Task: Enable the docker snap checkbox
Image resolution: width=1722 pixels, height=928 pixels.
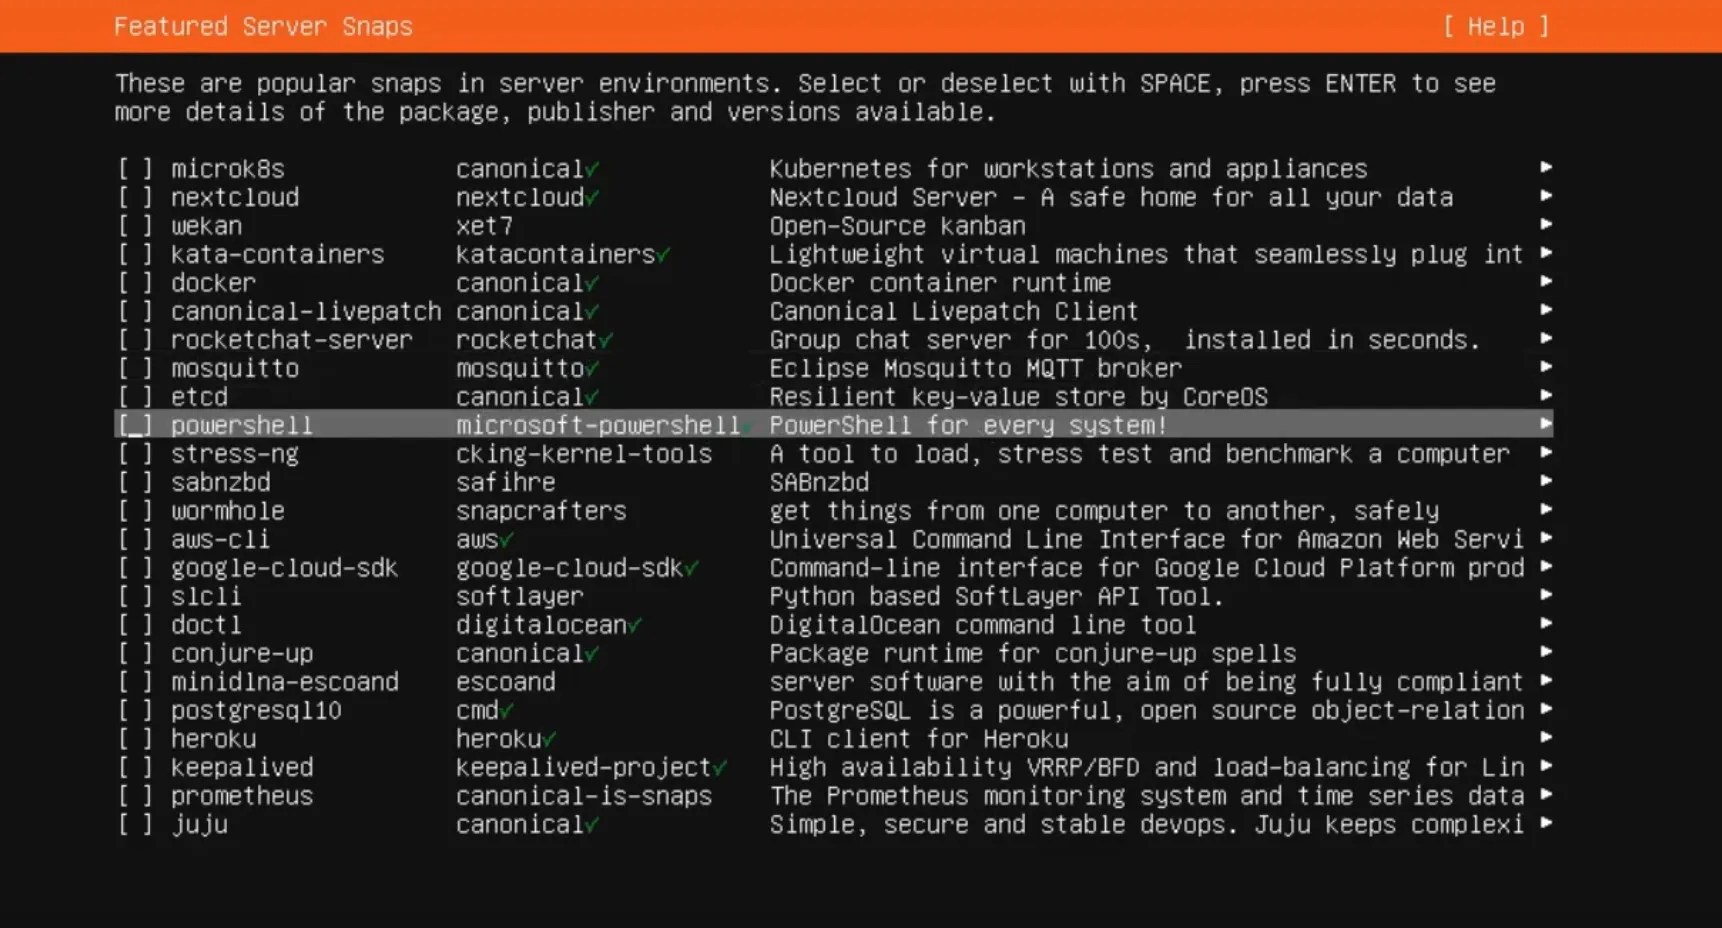Action: [x=135, y=283]
